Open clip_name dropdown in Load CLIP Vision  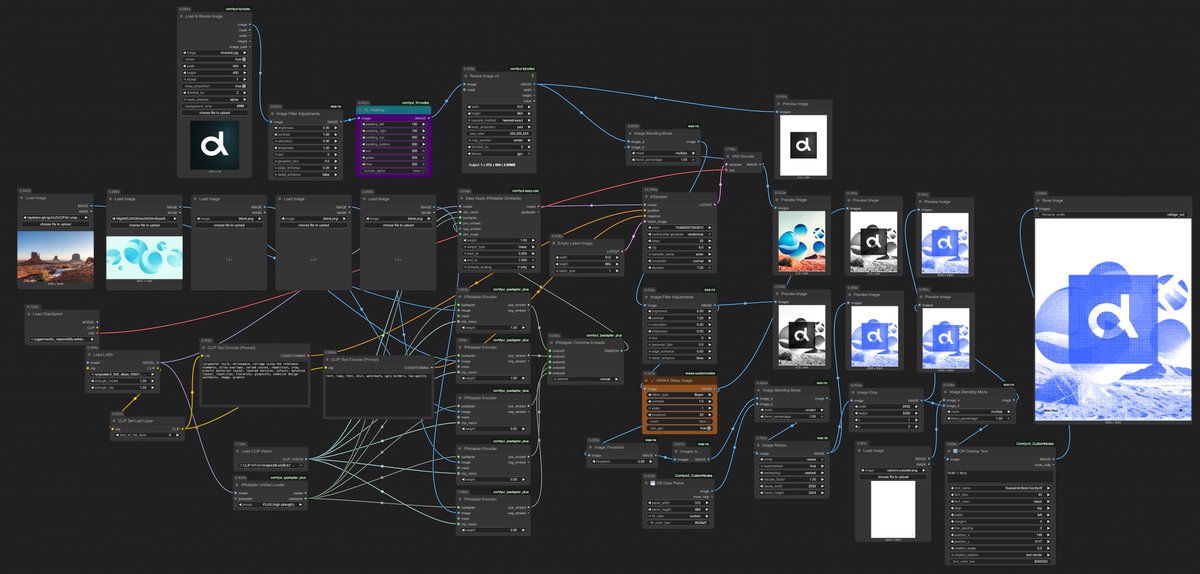(x=272, y=465)
